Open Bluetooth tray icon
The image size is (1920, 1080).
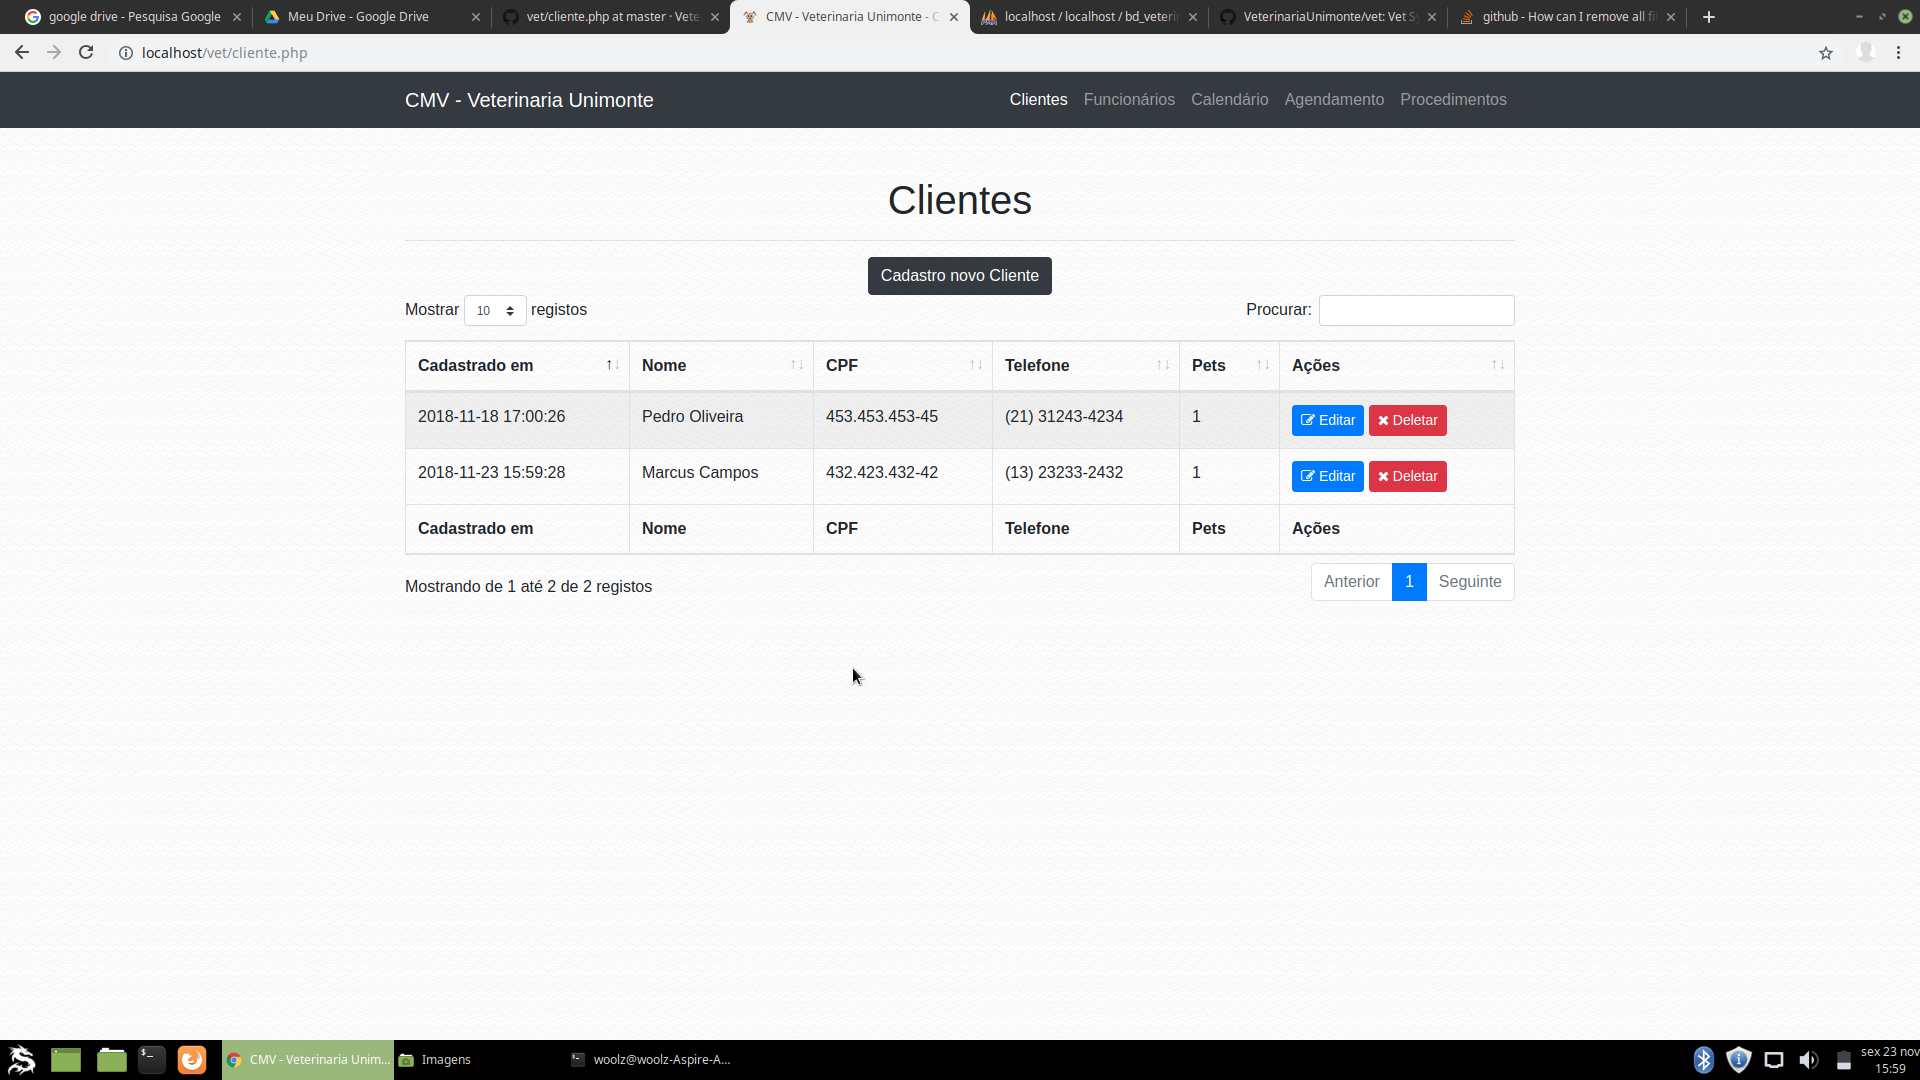[1704, 1060]
